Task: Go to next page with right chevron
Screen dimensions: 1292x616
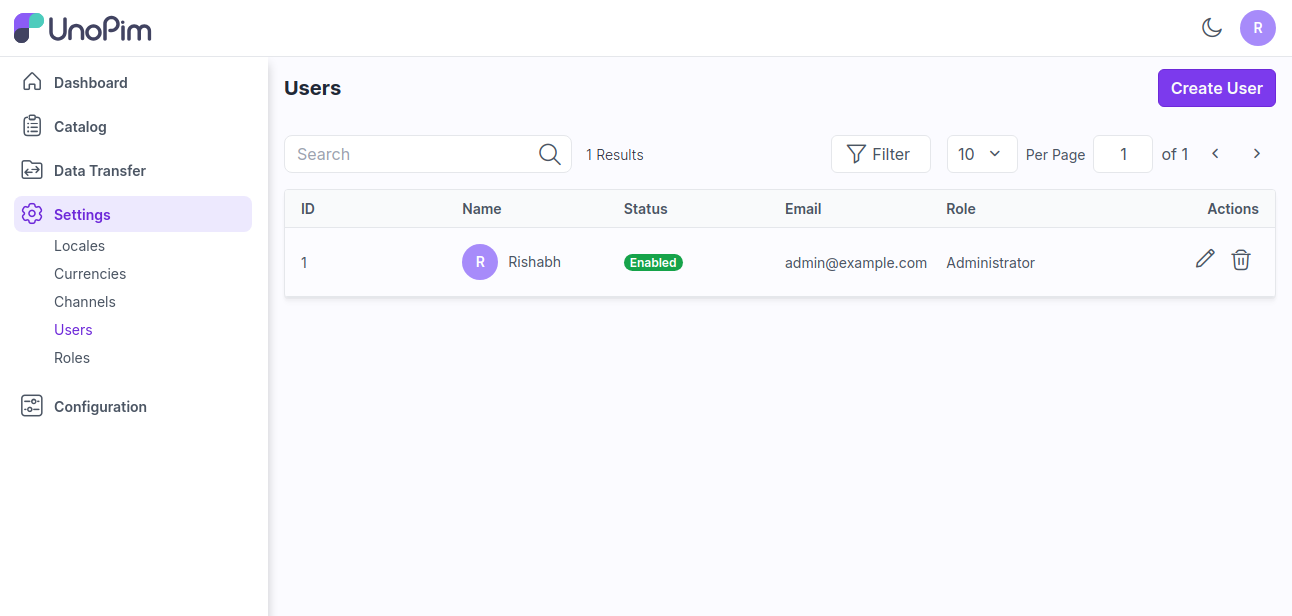Action: (x=1256, y=153)
